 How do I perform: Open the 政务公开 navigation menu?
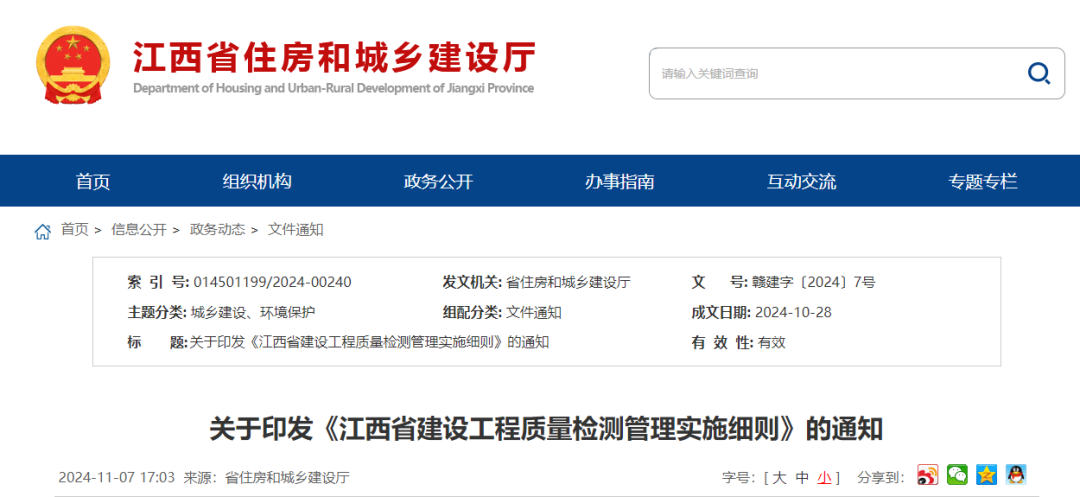click(438, 182)
